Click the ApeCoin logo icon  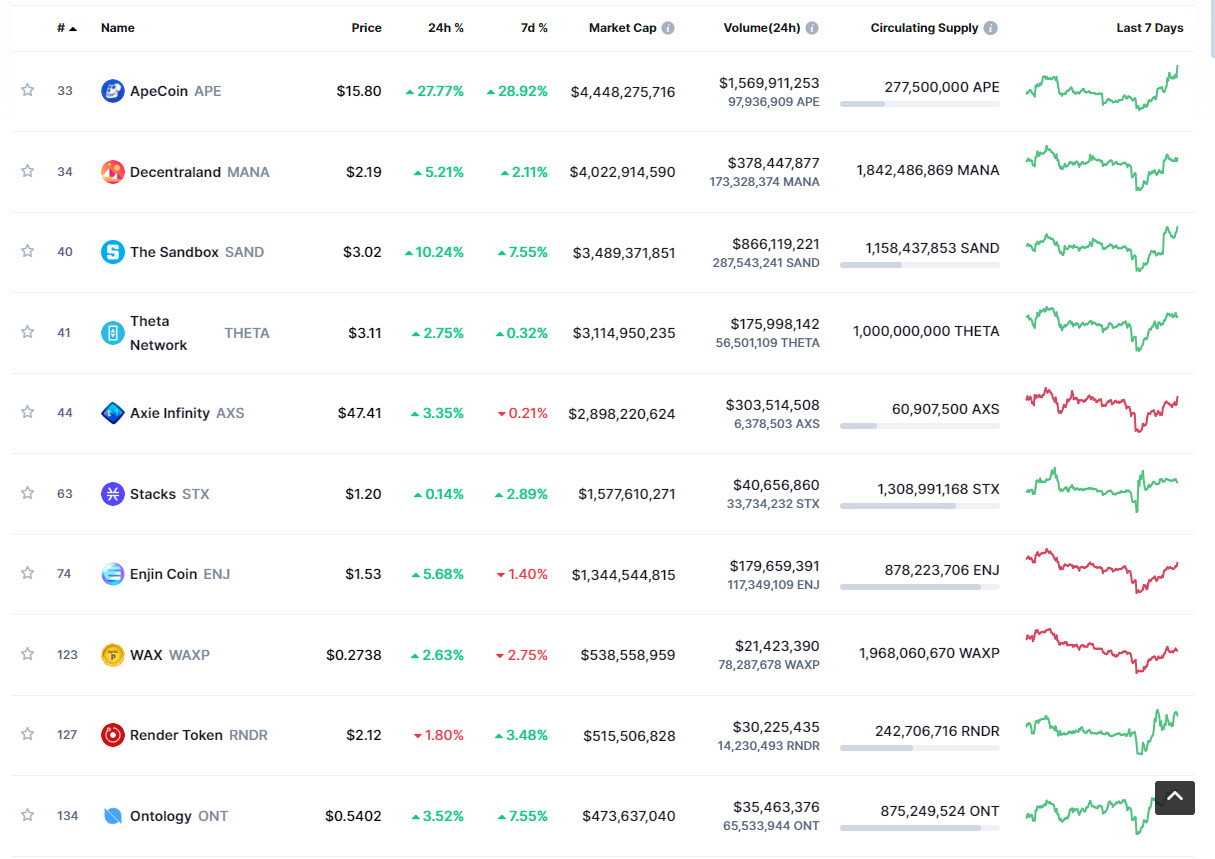pos(113,91)
